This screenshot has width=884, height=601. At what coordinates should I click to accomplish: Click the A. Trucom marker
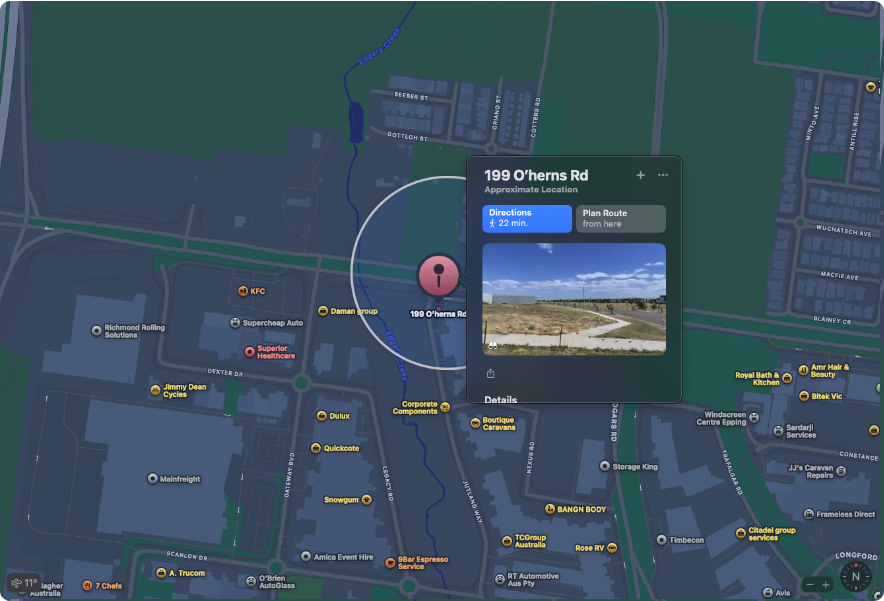[161, 573]
